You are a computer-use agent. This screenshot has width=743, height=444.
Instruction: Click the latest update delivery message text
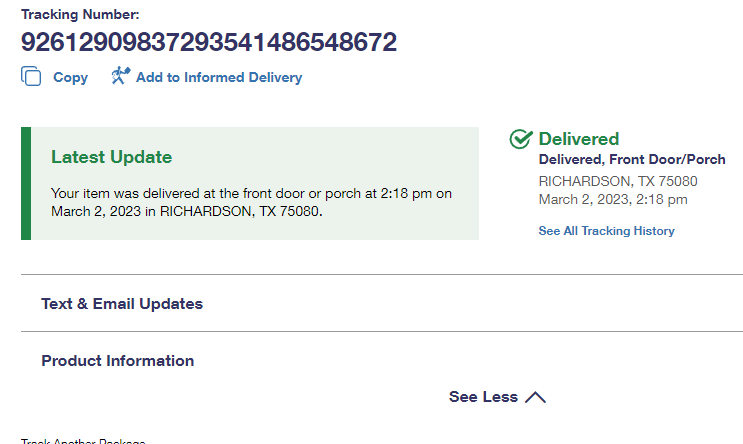[x=250, y=202]
